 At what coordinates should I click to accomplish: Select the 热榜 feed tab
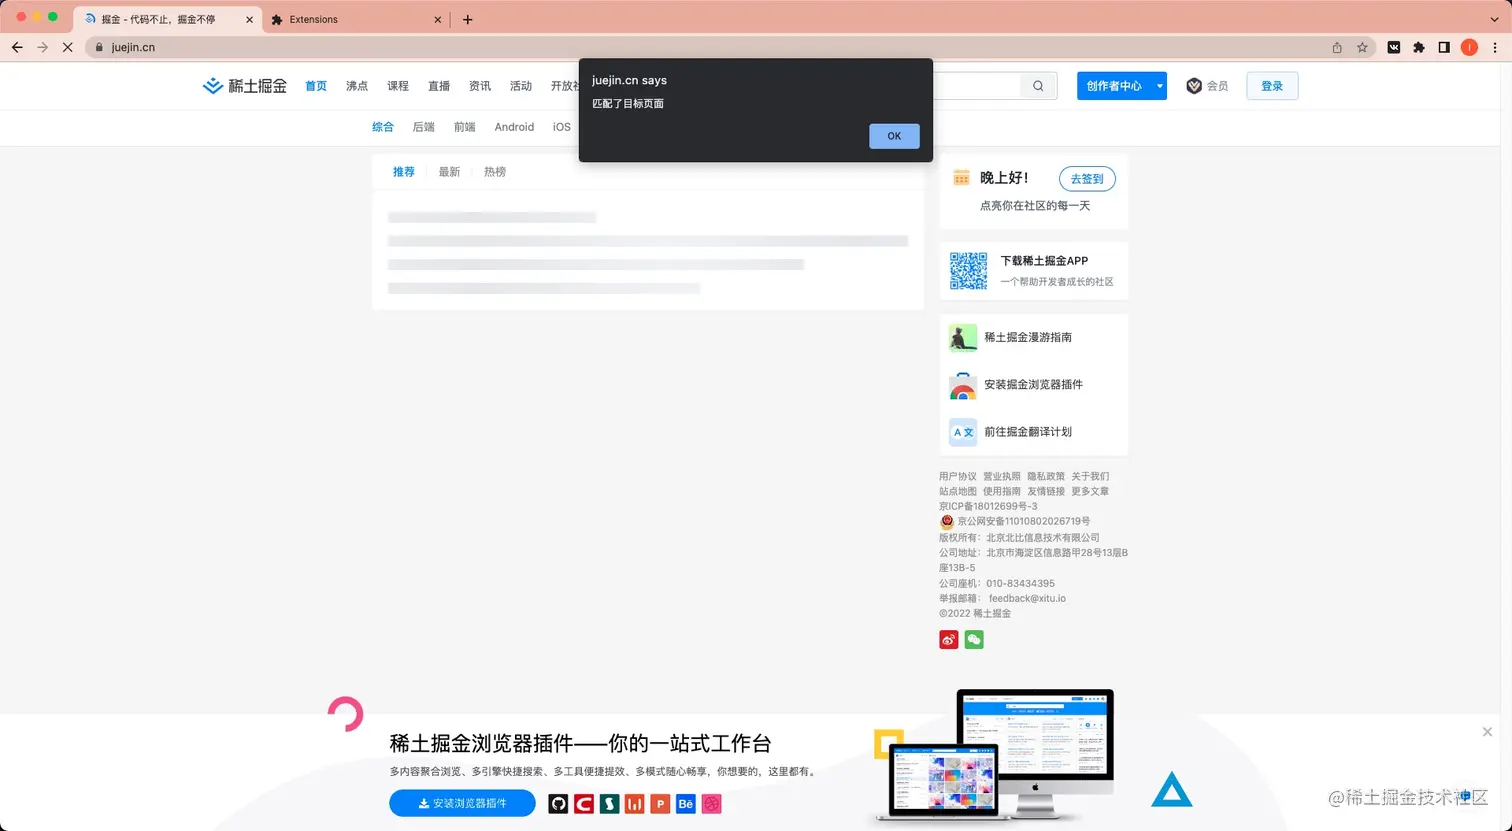pyautogui.click(x=495, y=172)
